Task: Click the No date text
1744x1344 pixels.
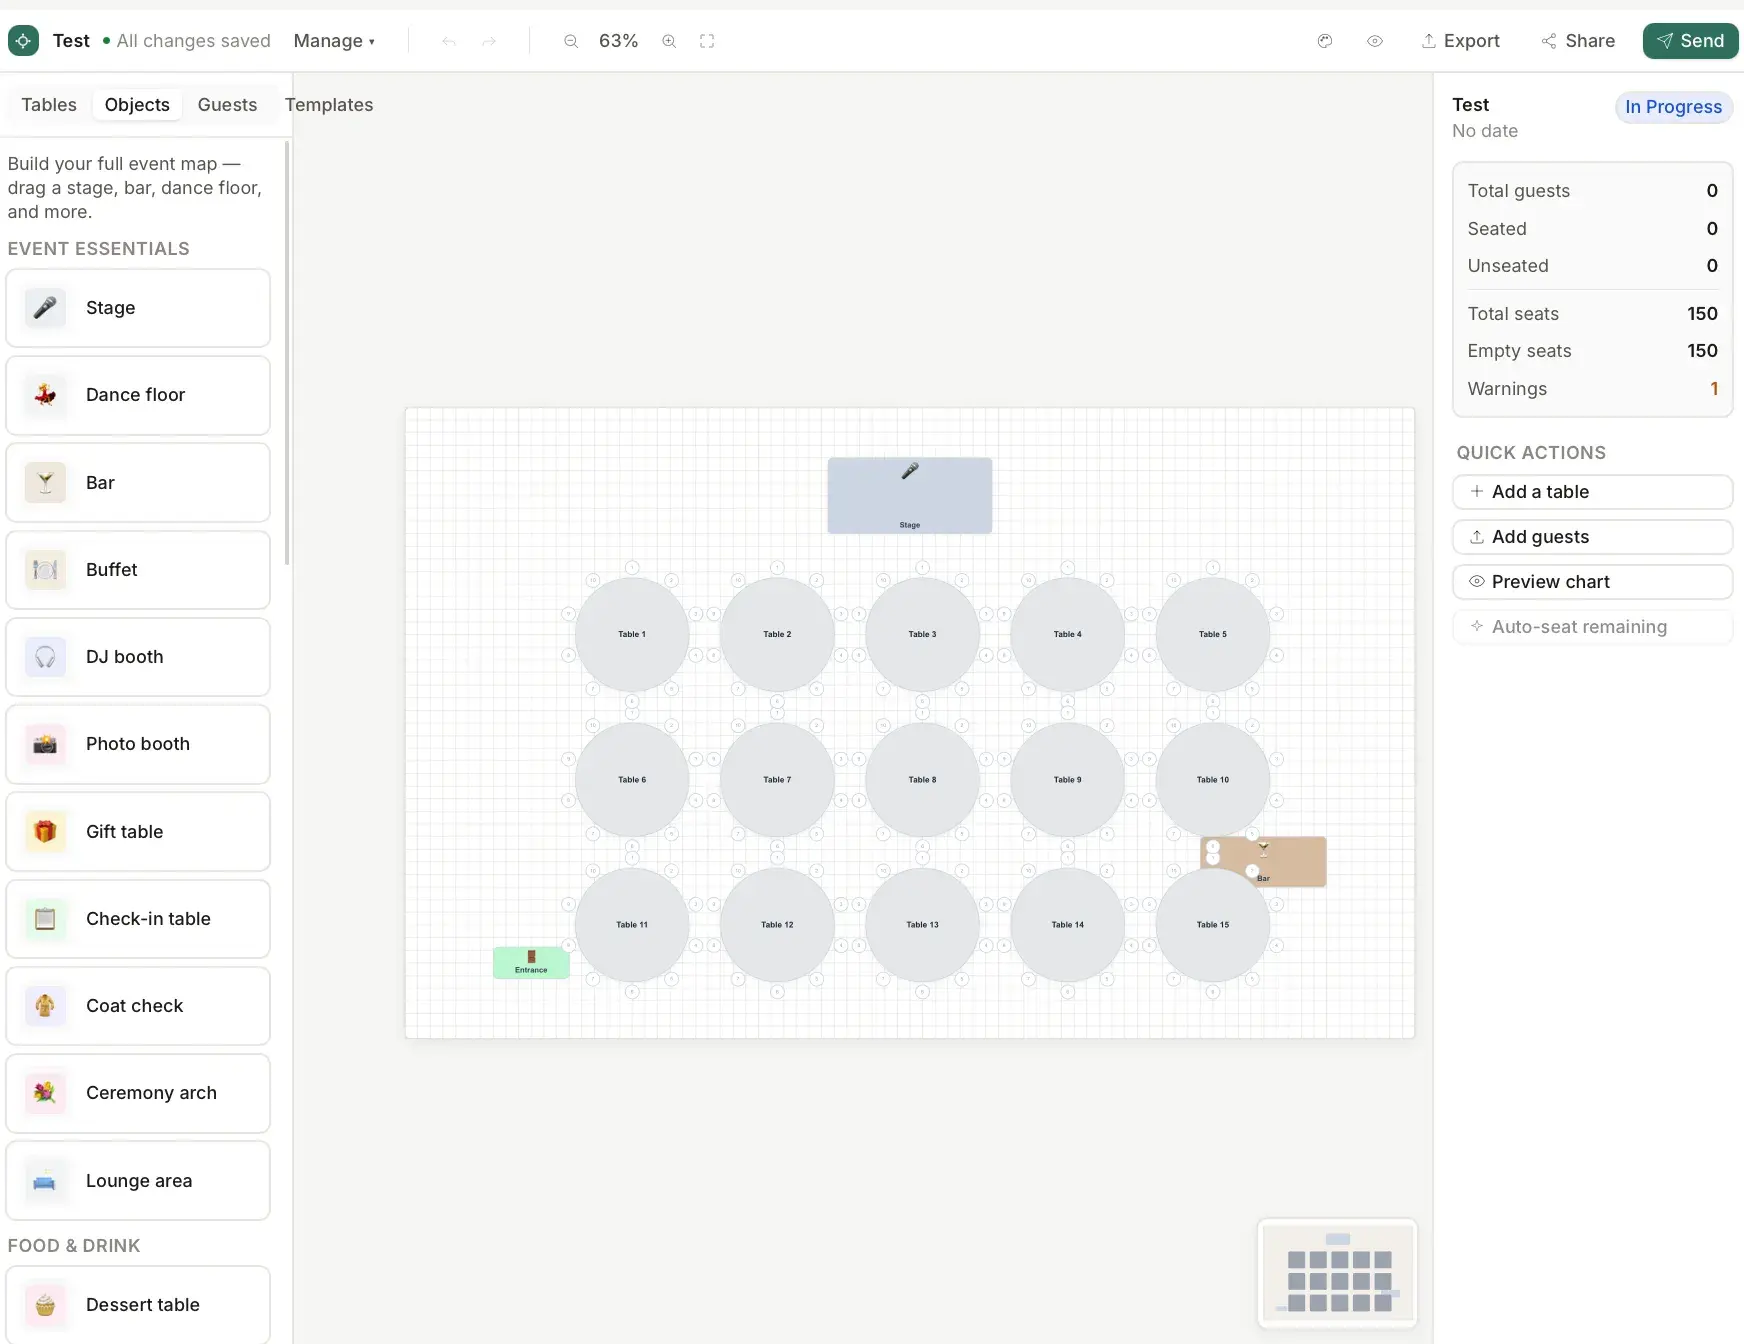Action: point(1485,131)
